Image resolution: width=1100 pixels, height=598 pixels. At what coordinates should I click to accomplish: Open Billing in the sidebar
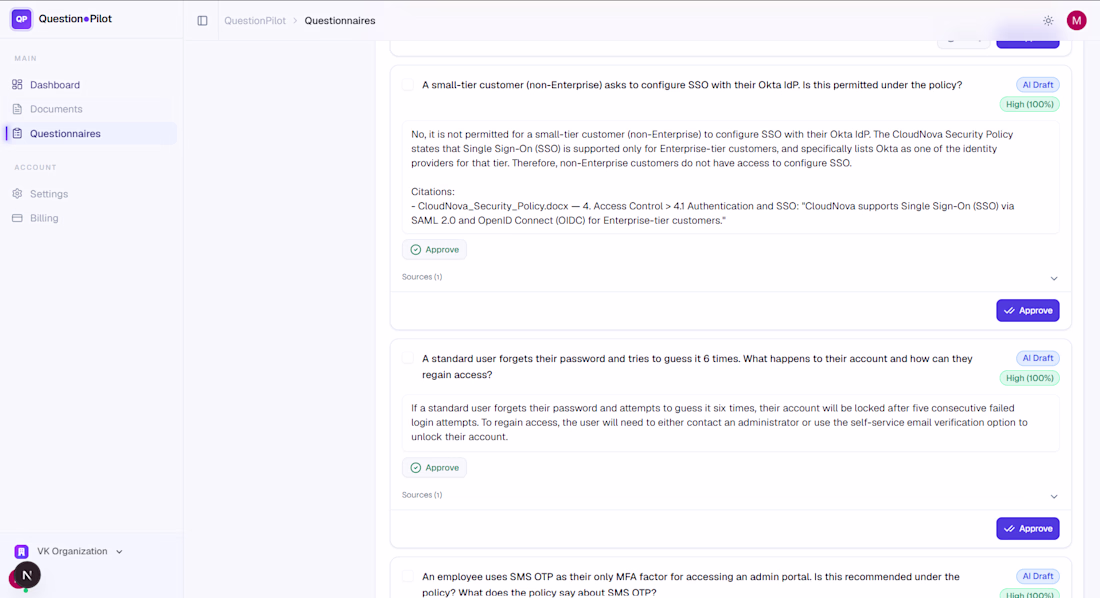coord(91,218)
